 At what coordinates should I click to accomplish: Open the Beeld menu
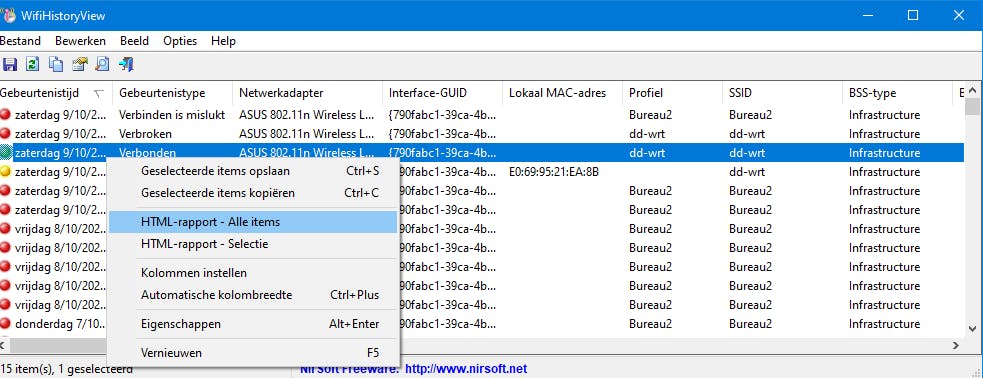134,41
